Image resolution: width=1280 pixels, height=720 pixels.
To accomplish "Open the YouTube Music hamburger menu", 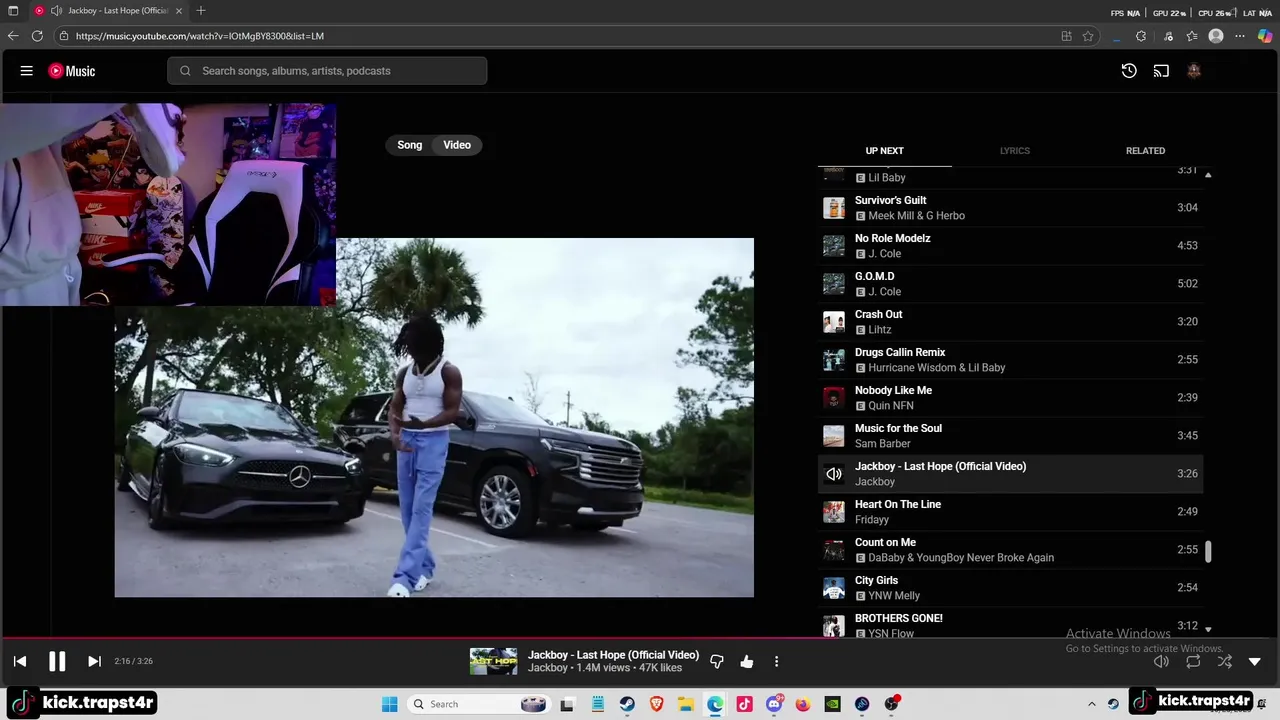I will pyautogui.click(x=27, y=71).
